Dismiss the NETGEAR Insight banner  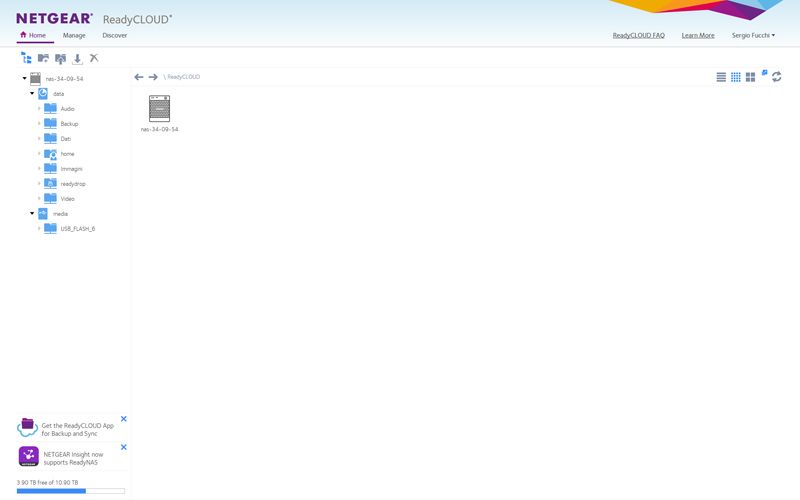coord(123,447)
